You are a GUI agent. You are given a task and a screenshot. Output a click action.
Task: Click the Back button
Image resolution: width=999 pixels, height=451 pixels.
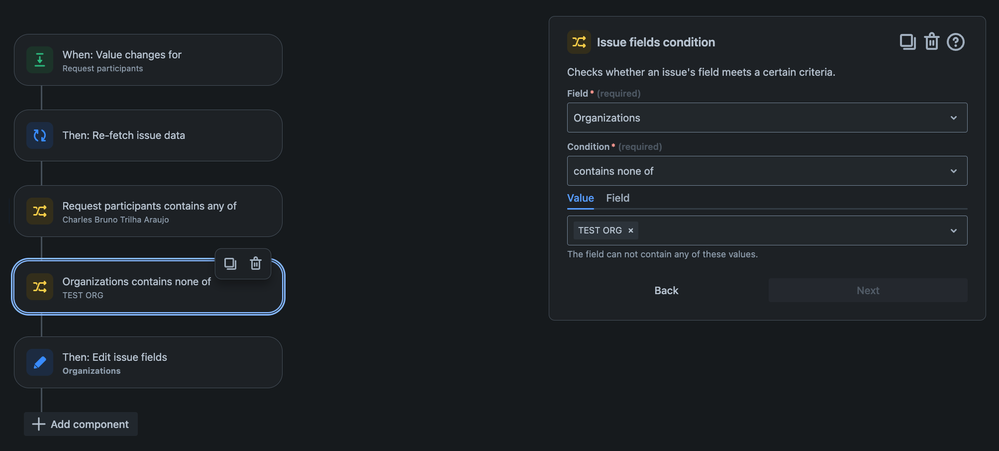click(x=666, y=290)
